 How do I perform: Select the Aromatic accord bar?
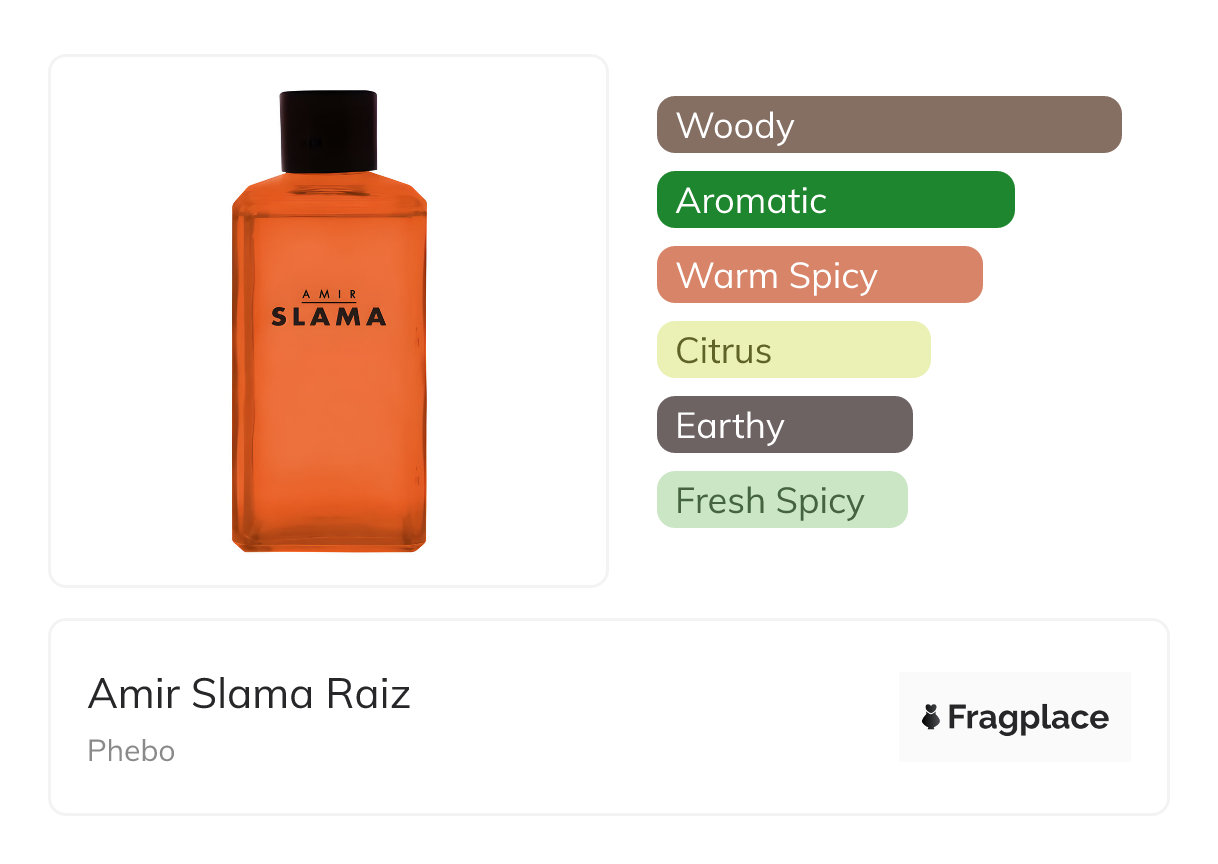pos(835,200)
